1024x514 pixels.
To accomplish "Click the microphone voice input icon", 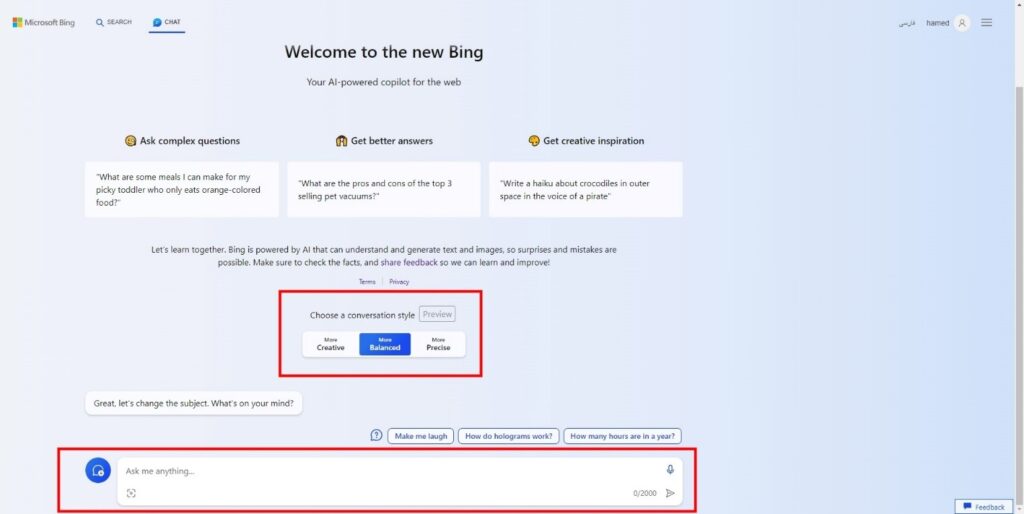I will pos(670,470).
